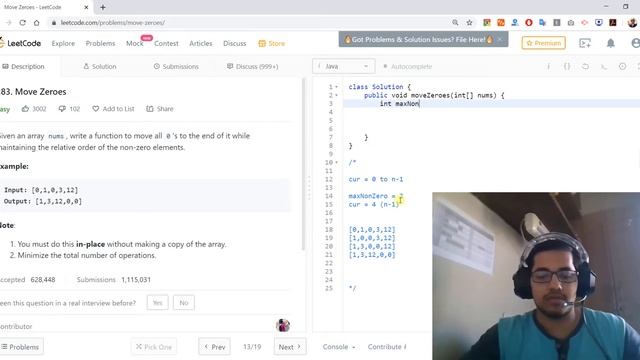Close the Move Zeroes browser tab
Image resolution: width=640 pixels, height=360 pixels.
tap(86, 7)
